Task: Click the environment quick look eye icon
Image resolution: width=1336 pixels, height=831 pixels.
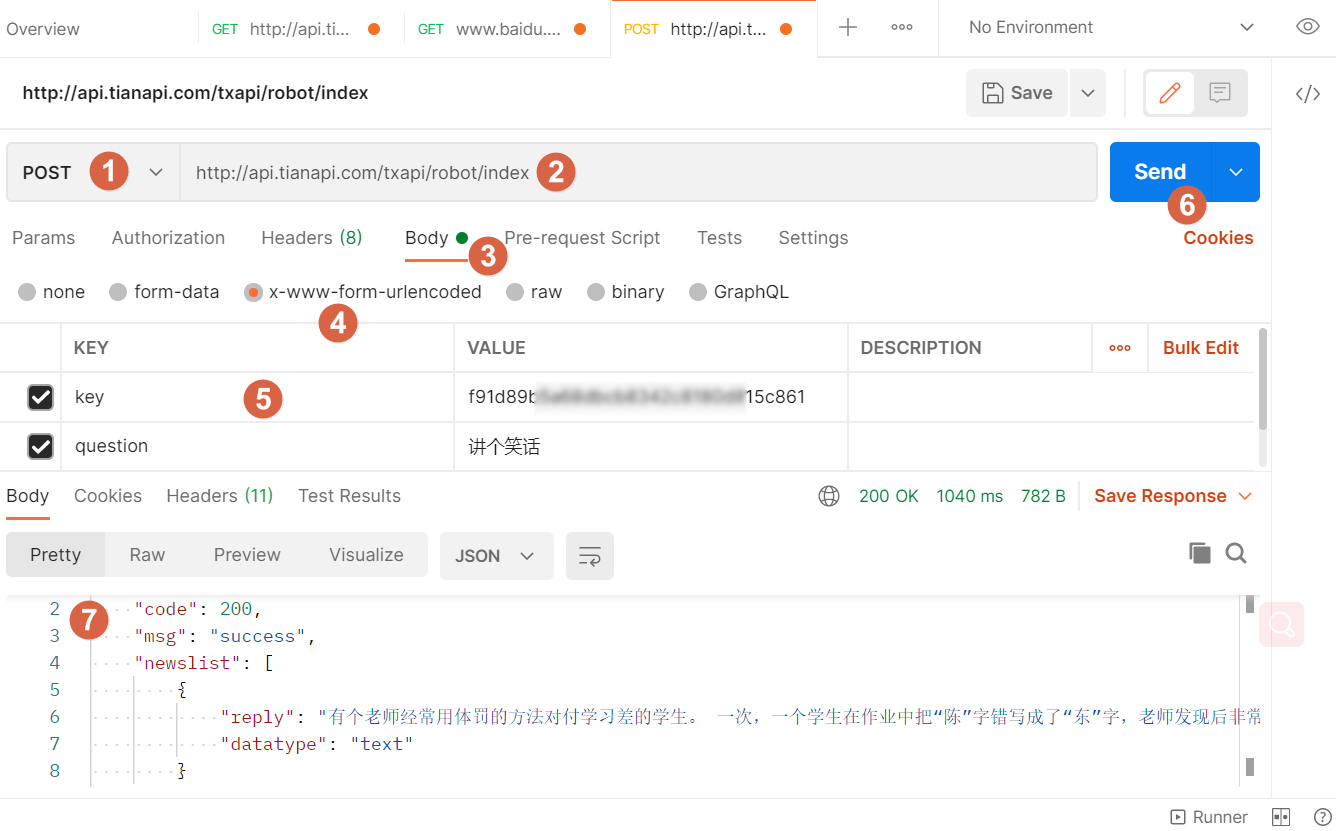Action: 1307,27
